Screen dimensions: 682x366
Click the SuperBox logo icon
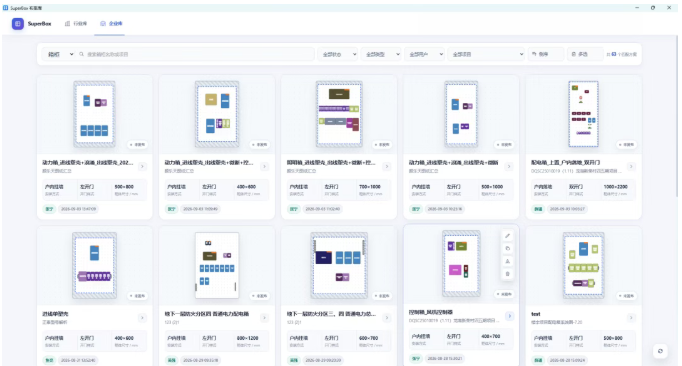click(x=18, y=24)
